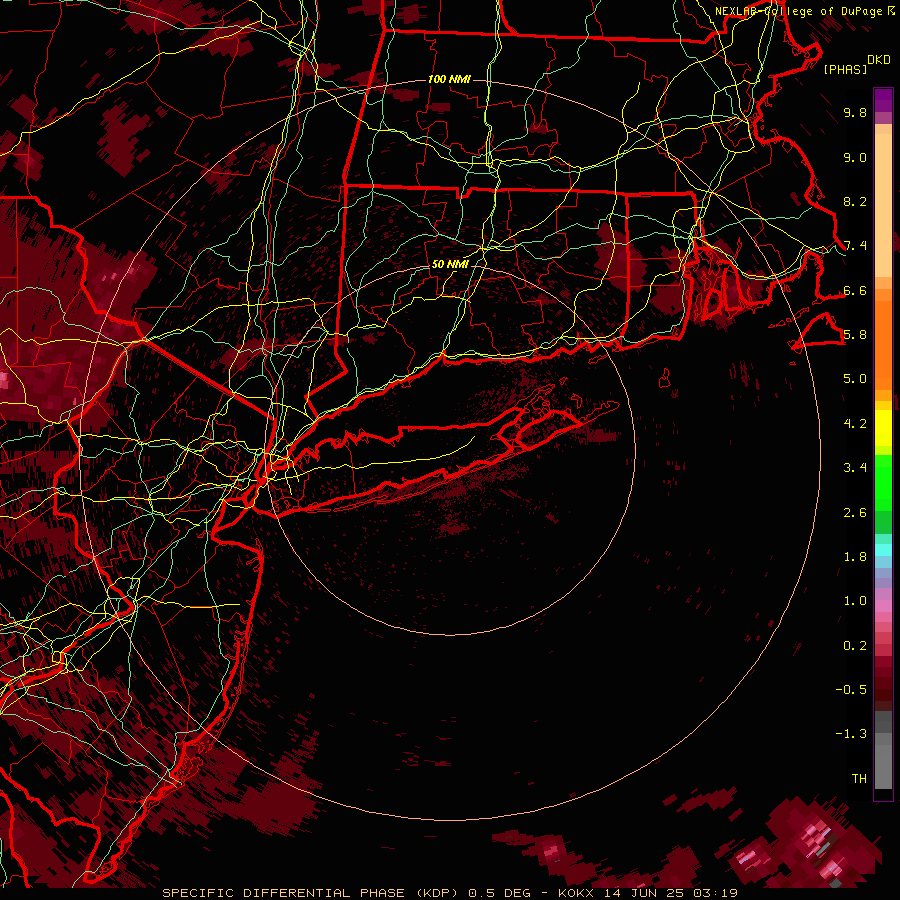The image size is (900, 900).
Task: Click the 50 NMI range ring label
Action: tap(450, 265)
